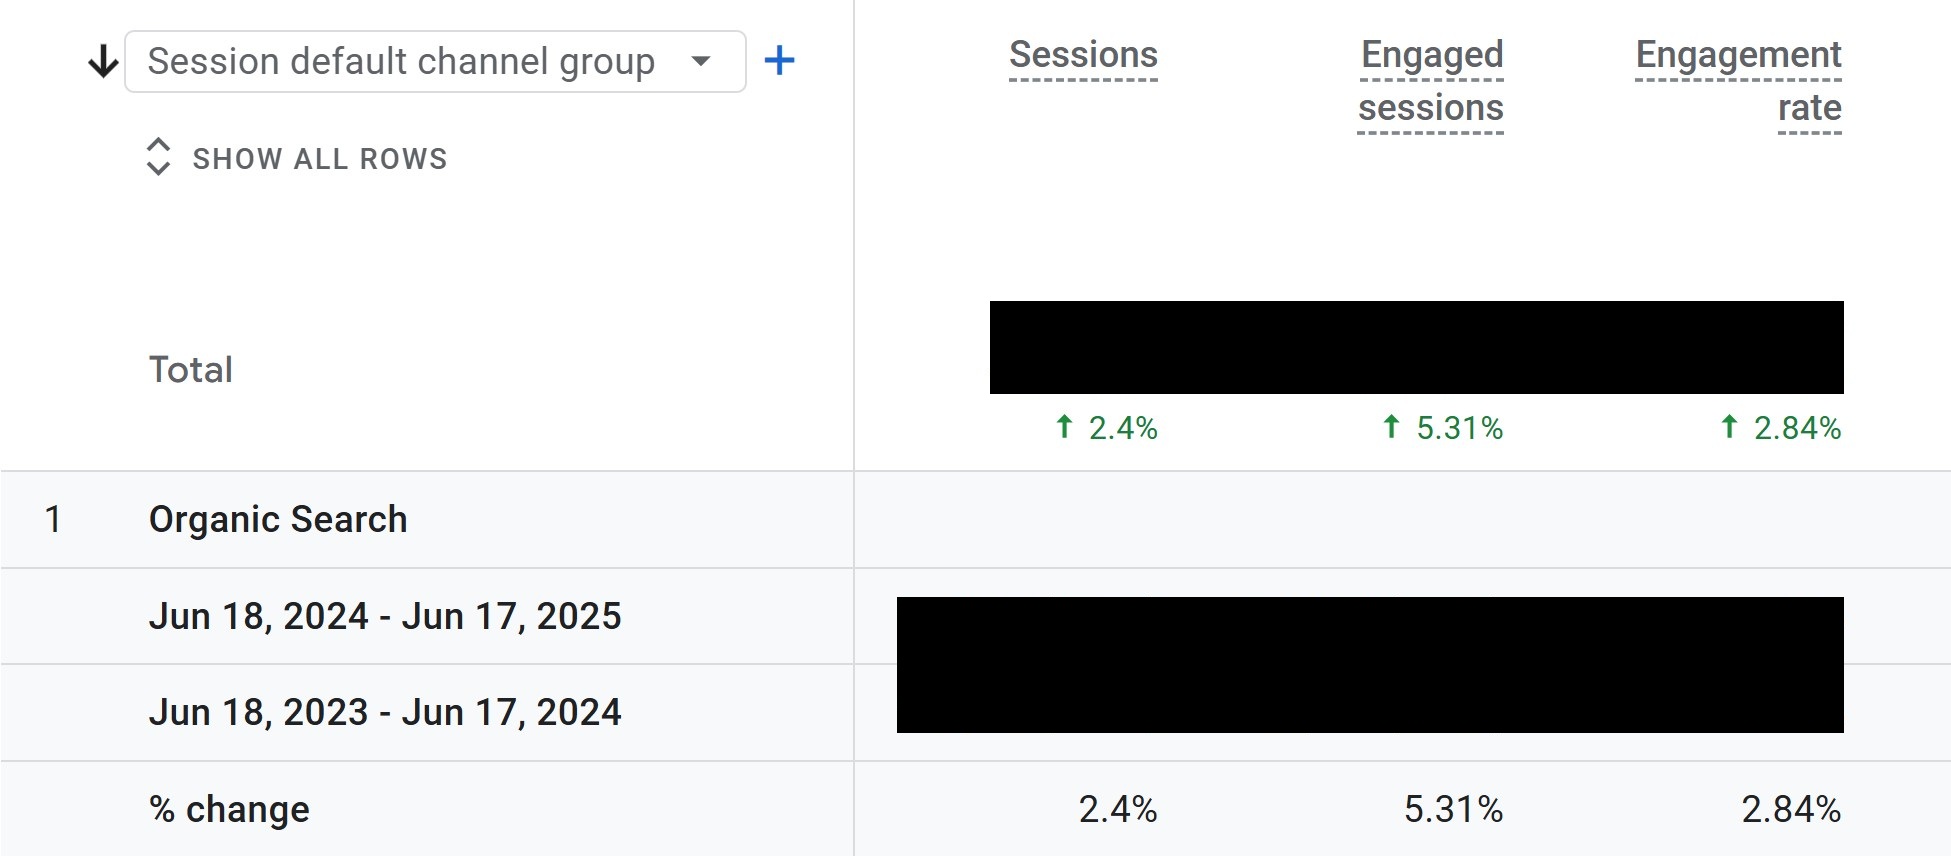Open Session default channel group dropdown

click(401, 62)
